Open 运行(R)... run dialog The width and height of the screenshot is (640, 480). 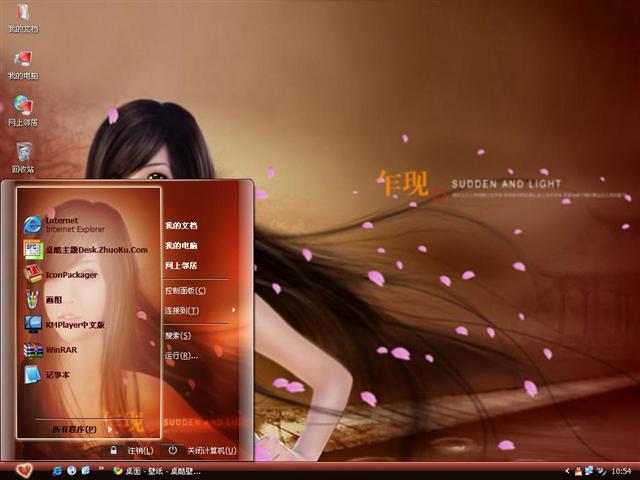point(181,356)
